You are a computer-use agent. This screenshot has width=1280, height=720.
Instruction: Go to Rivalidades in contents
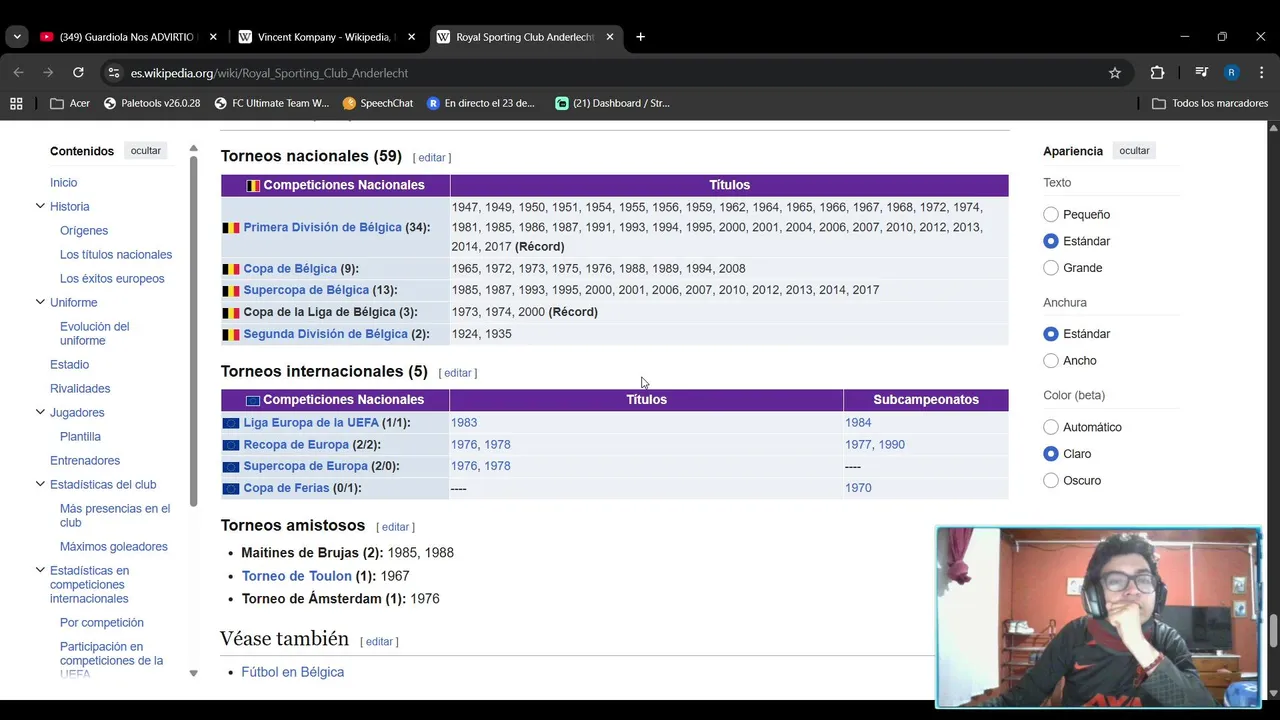(80, 389)
